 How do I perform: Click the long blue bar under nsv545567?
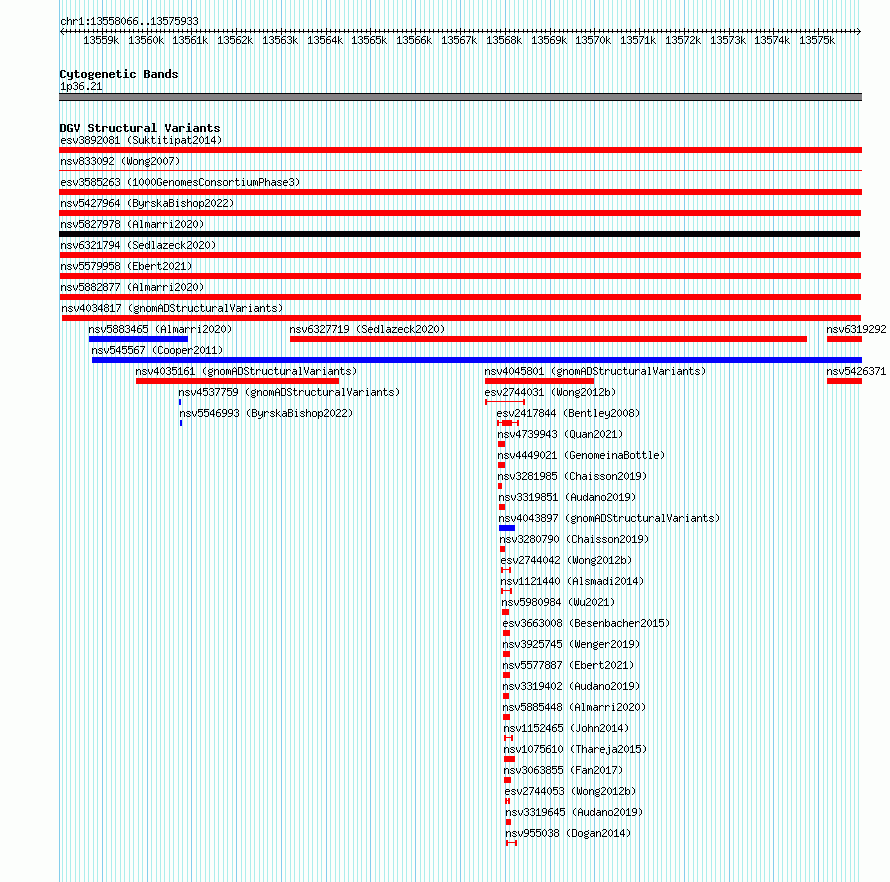(x=477, y=360)
